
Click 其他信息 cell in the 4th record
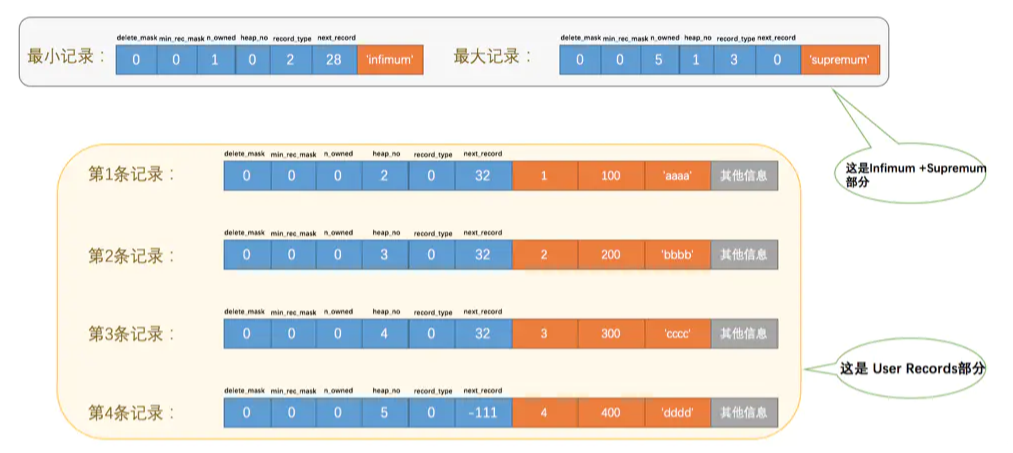(744, 412)
